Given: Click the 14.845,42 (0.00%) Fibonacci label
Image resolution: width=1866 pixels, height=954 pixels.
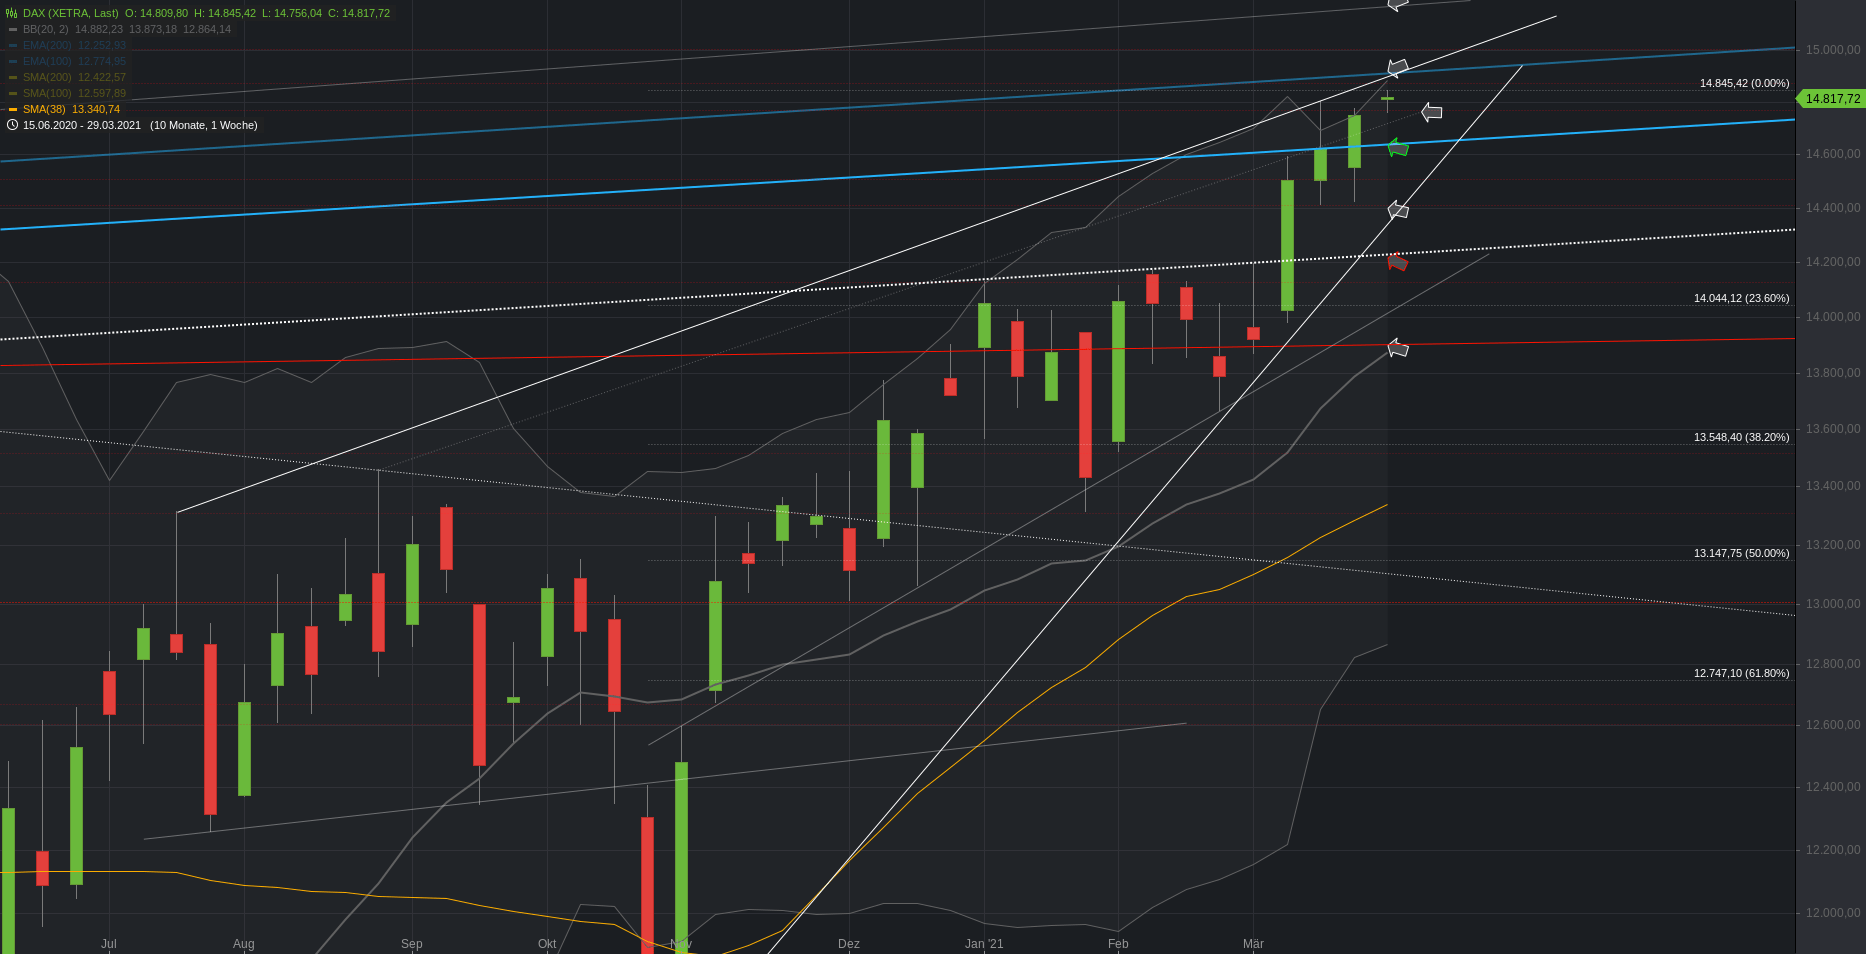Looking at the screenshot, I should click(x=1744, y=83).
